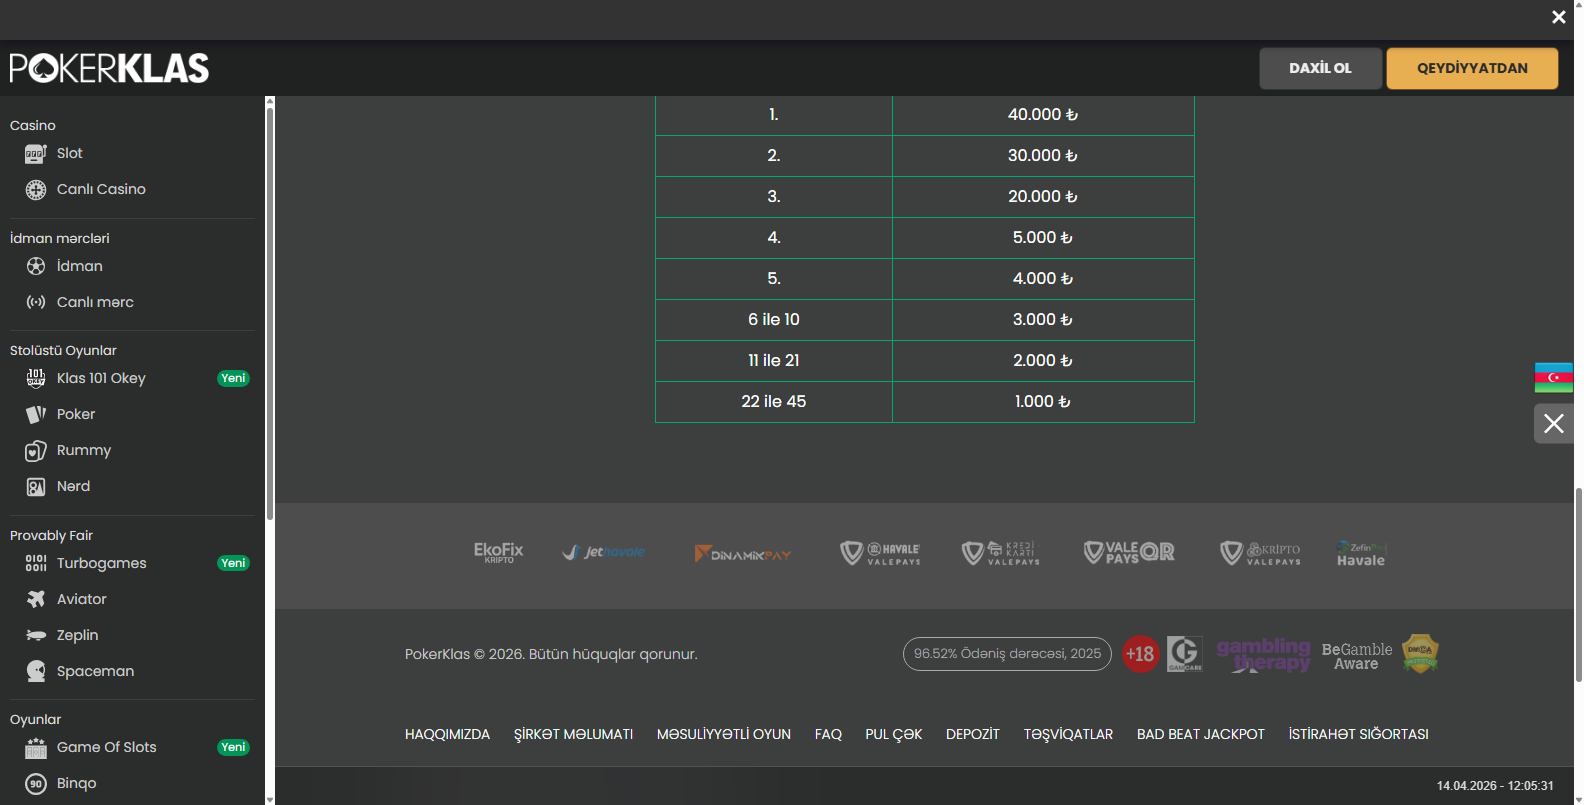Open the FAQ footer link
Image resolution: width=1584 pixels, height=805 pixels.
pos(828,734)
